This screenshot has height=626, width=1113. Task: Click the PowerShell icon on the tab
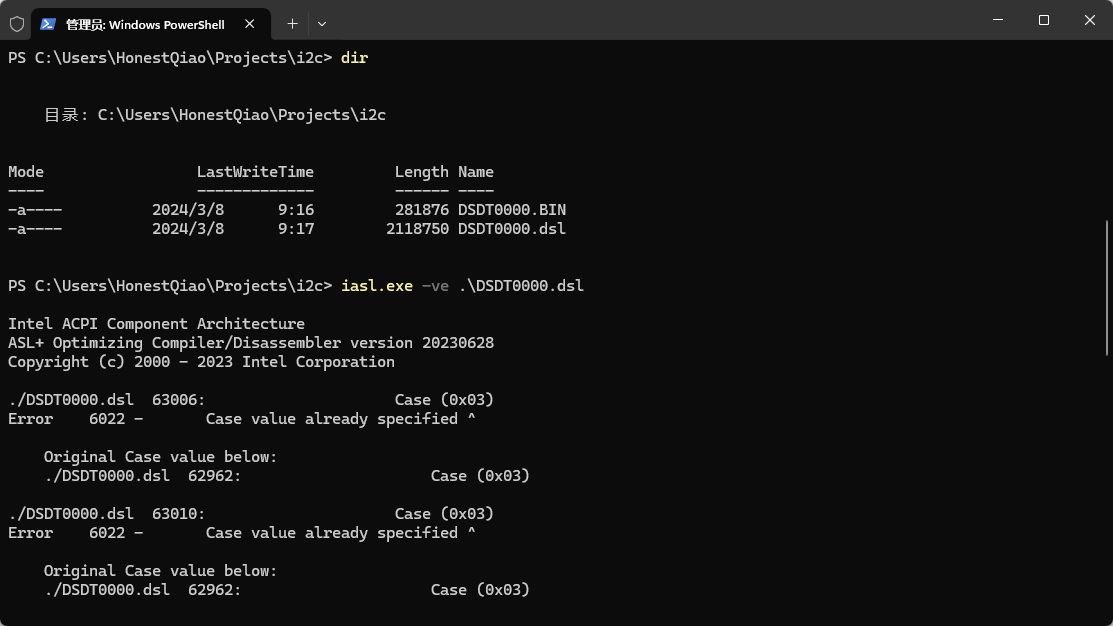pyautogui.click(x=48, y=23)
